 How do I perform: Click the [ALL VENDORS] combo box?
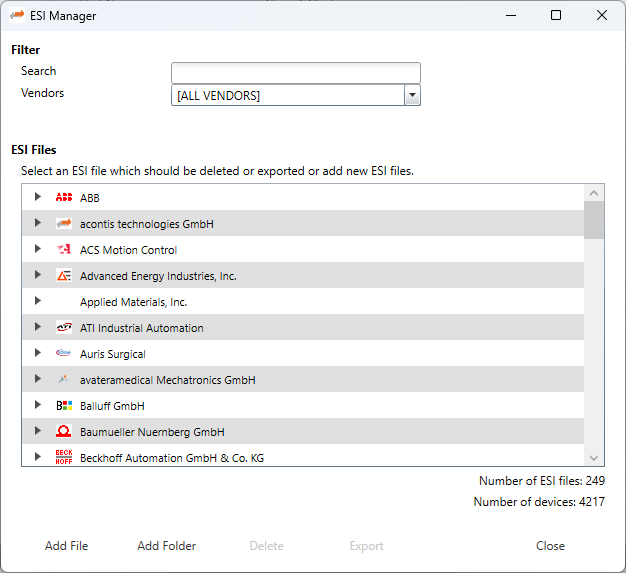(296, 95)
